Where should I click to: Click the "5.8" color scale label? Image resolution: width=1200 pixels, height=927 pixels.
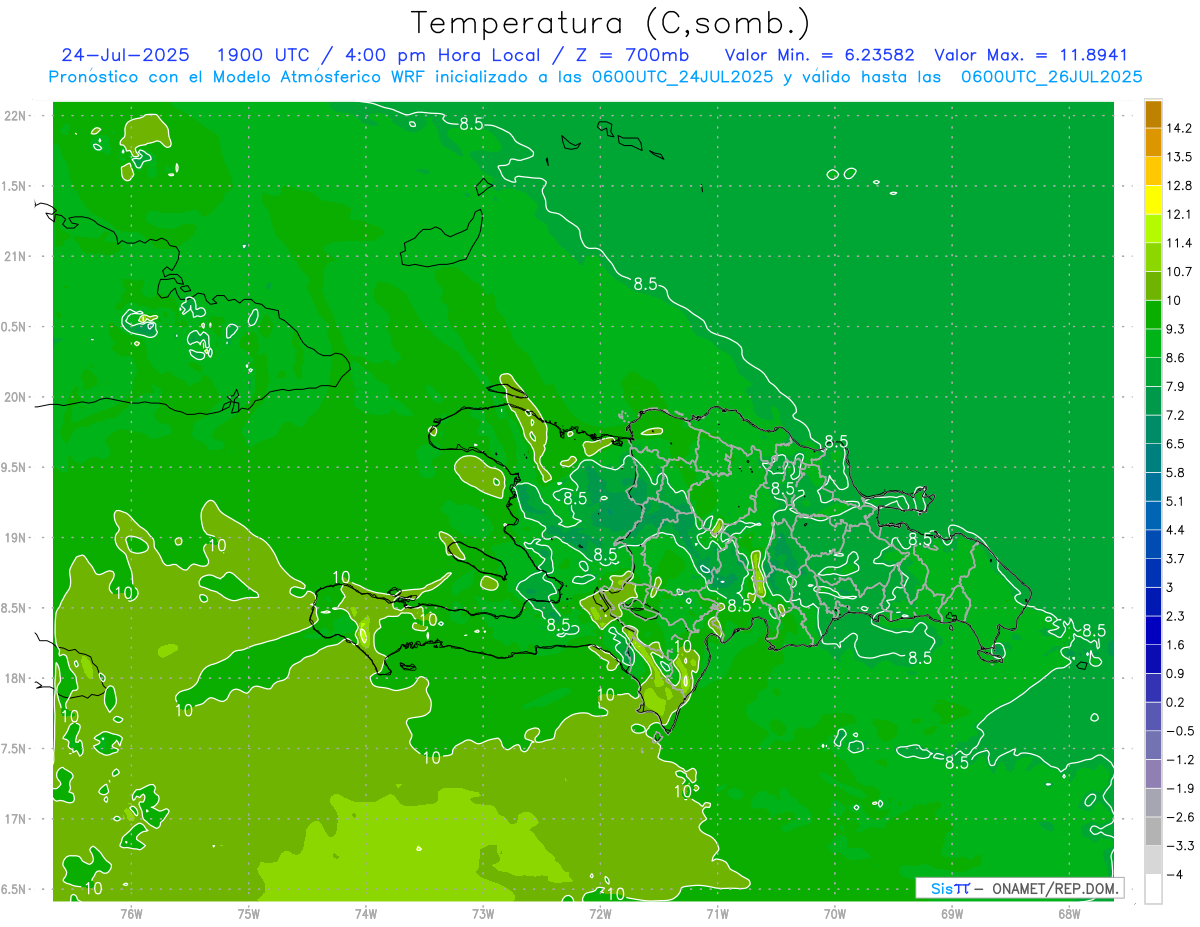point(1176,473)
